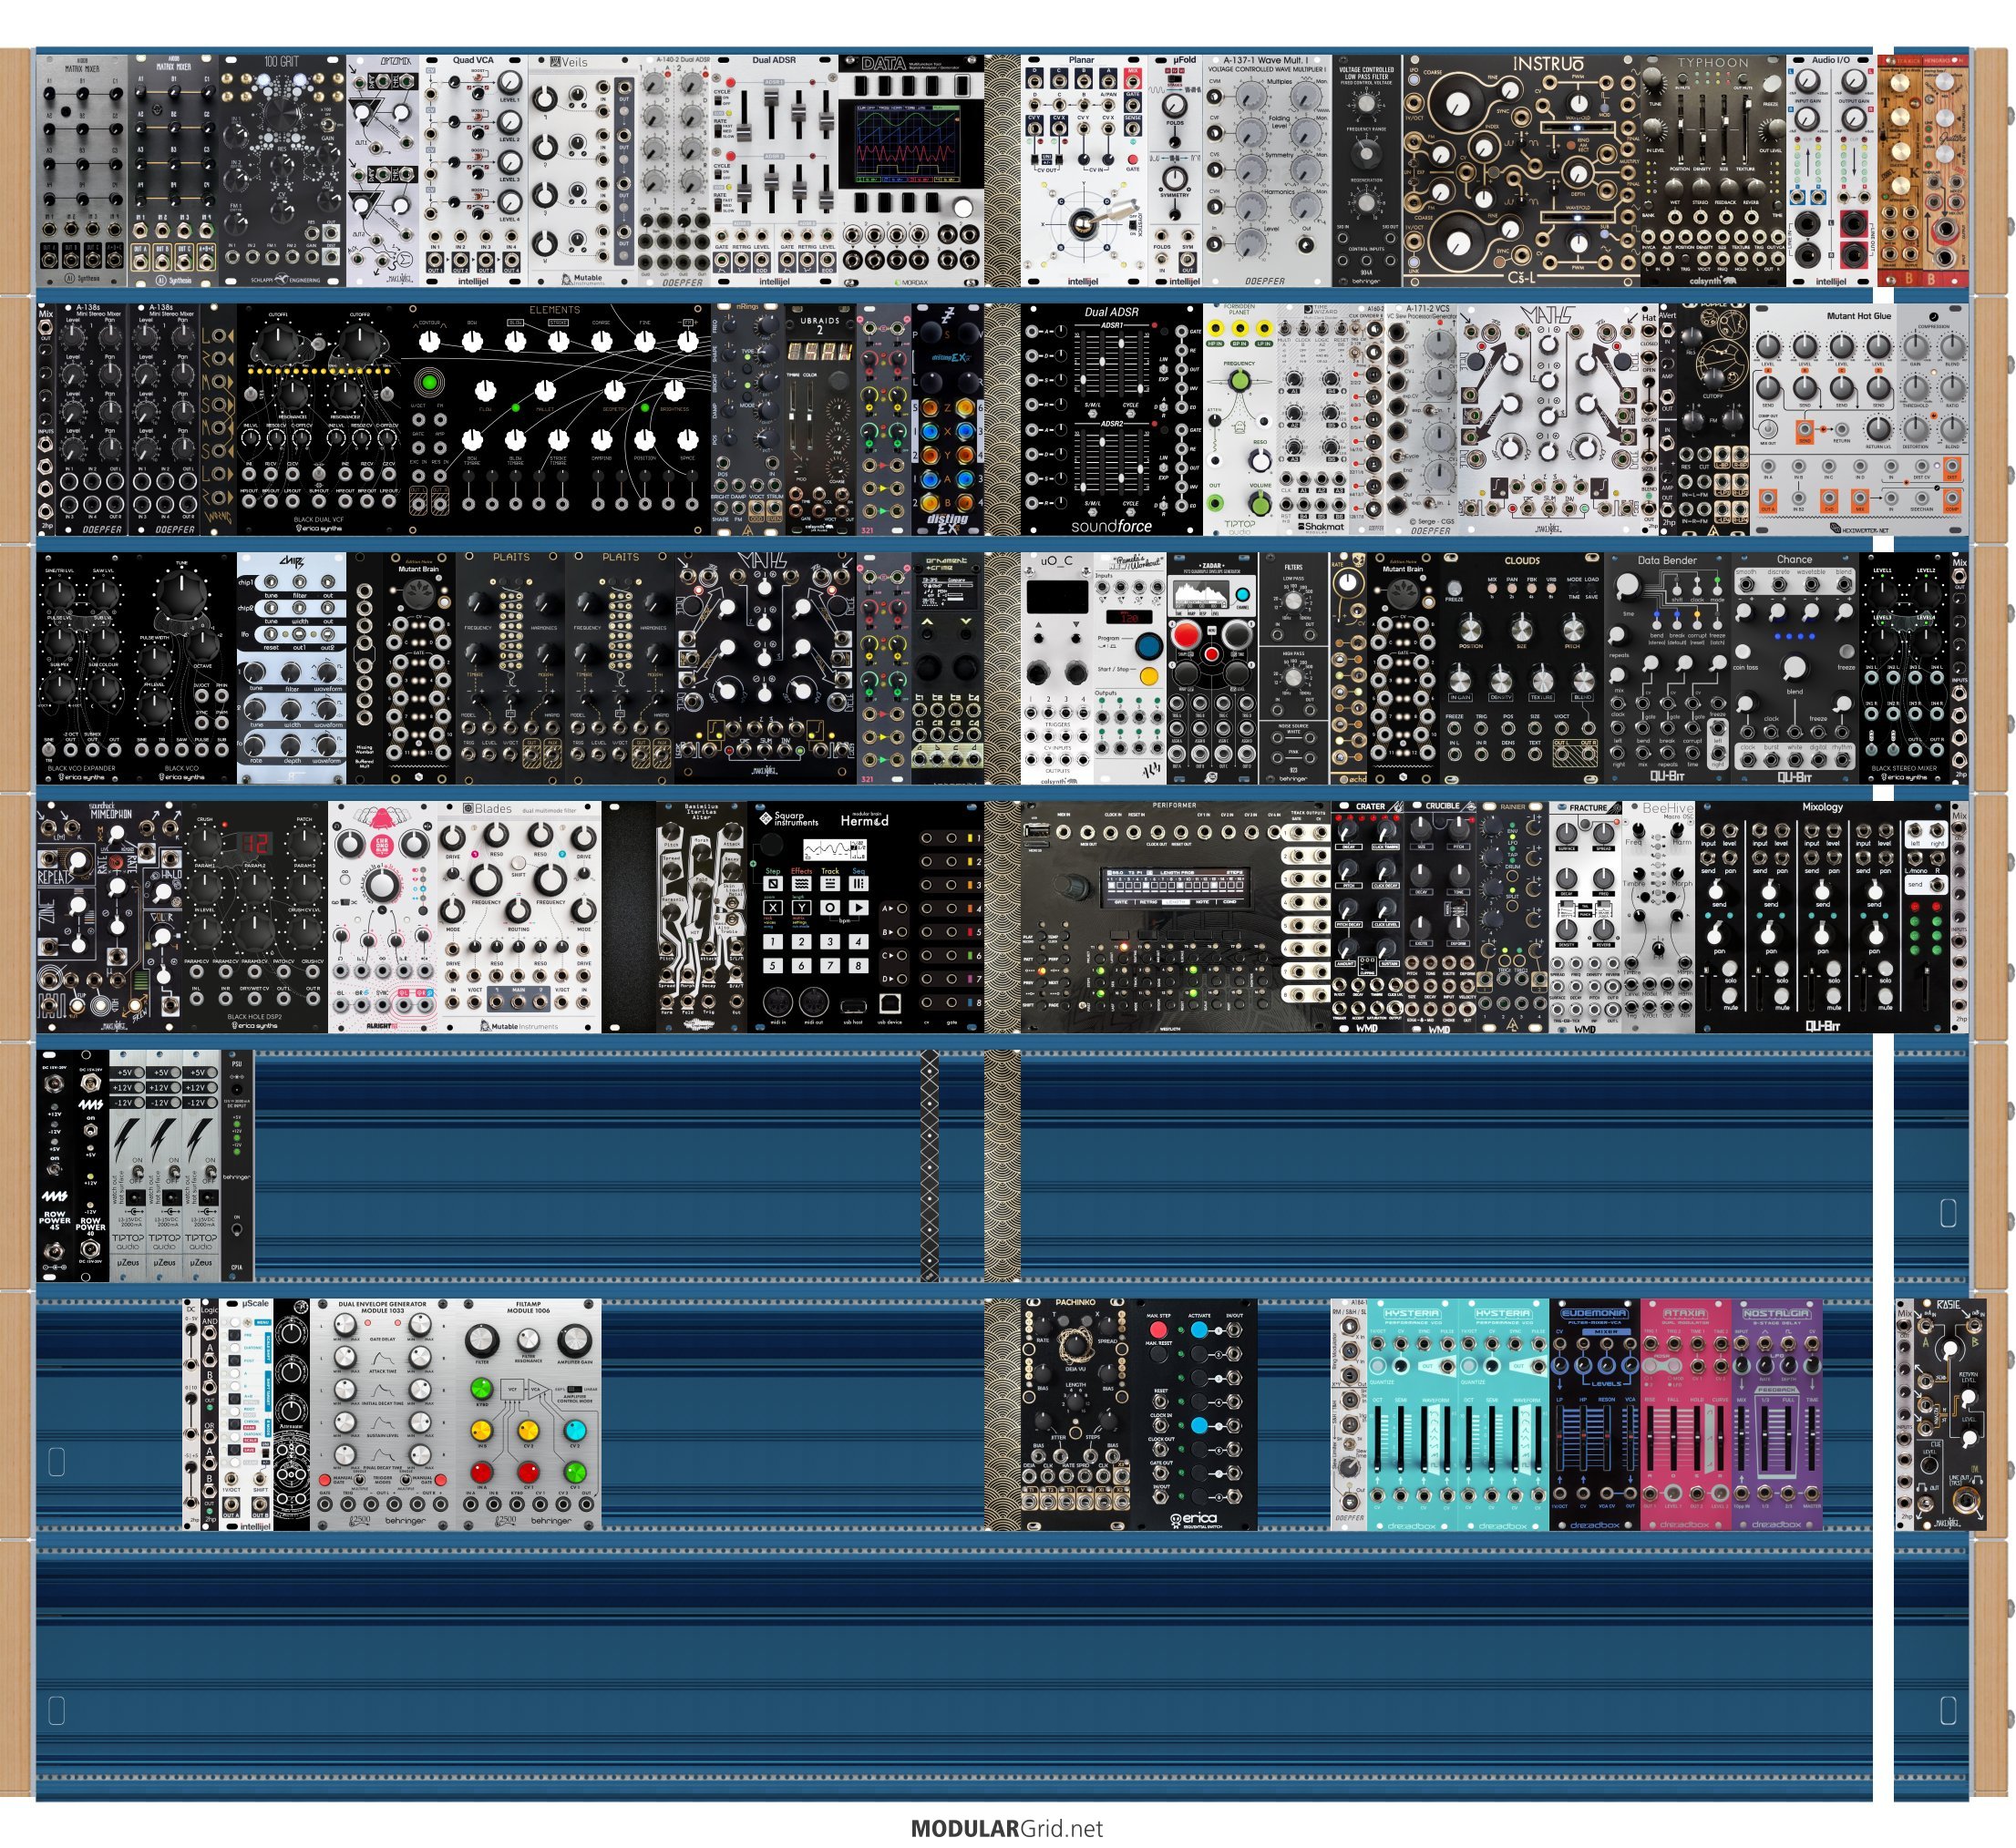This screenshot has height=1848, width=2016.
Task: Select the Erica Sequential Switch module
Action: (x=1194, y=1415)
